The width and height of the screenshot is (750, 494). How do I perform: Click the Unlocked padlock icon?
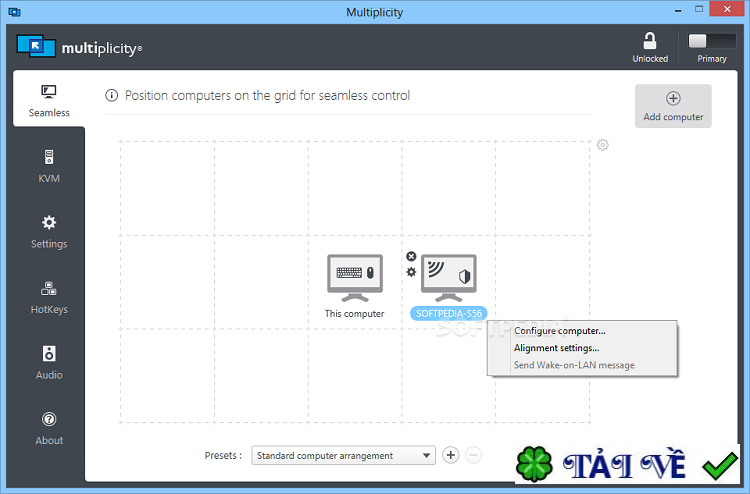tap(650, 41)
